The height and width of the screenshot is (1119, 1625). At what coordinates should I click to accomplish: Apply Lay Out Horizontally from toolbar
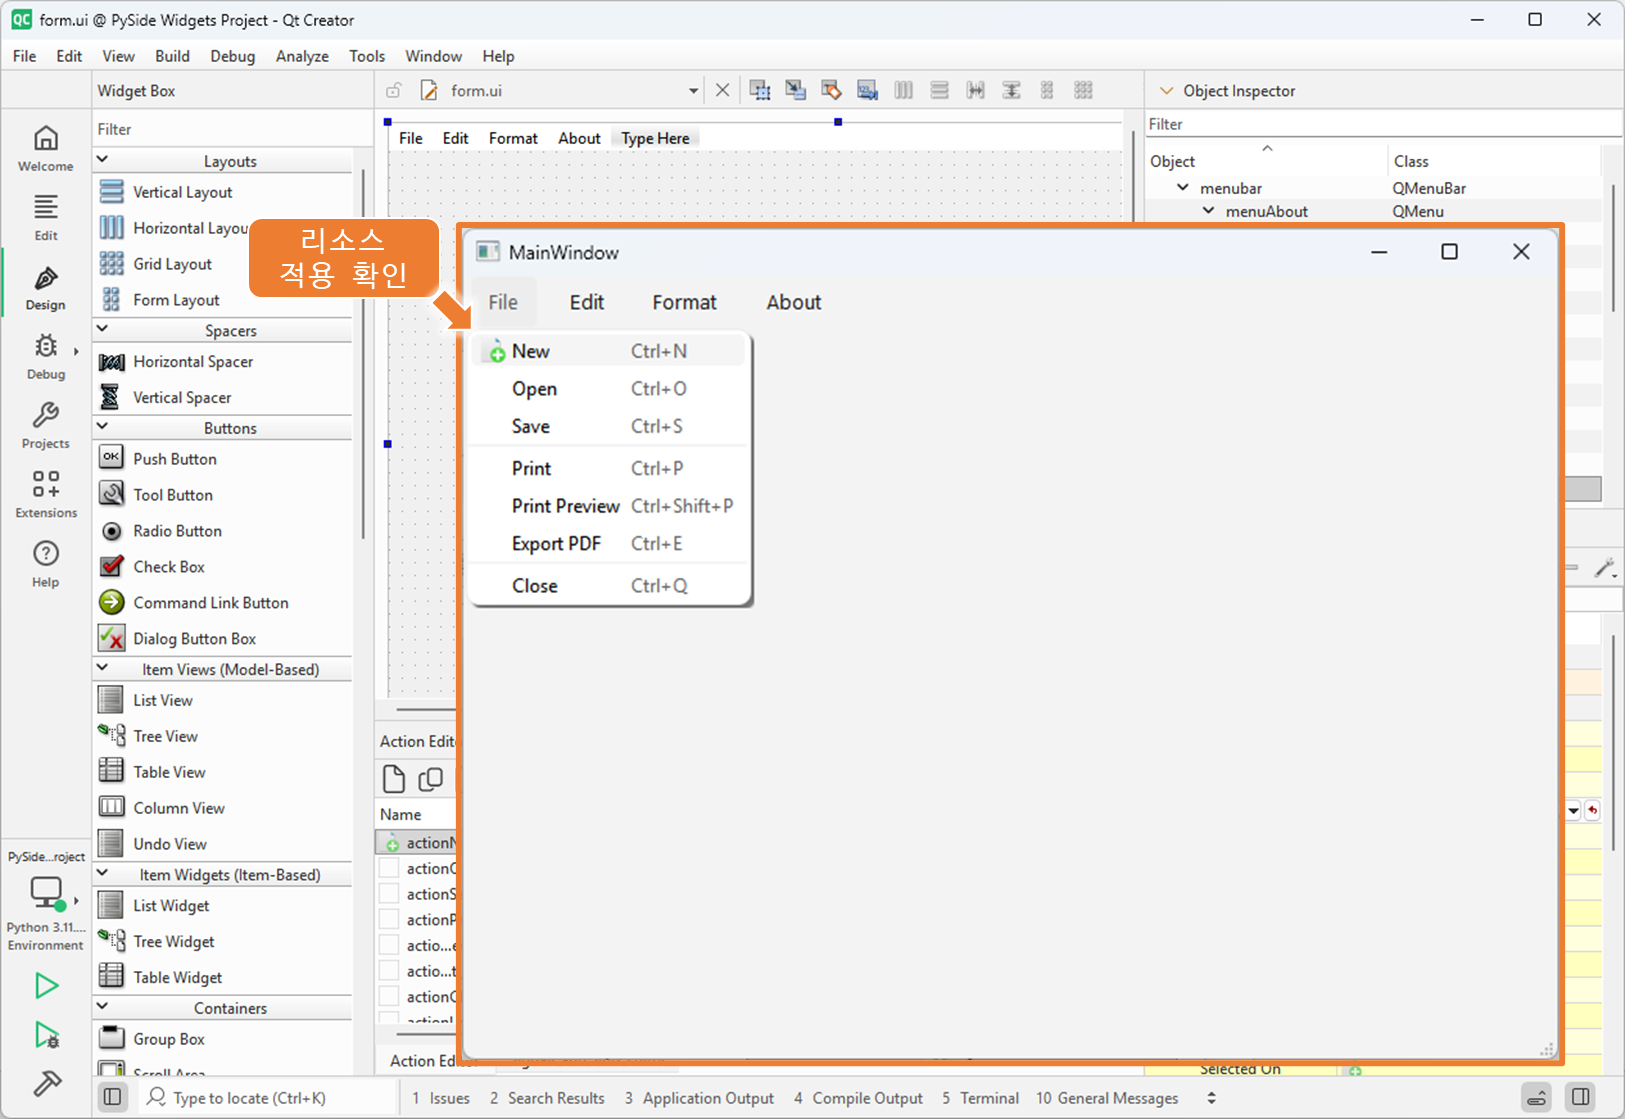point(904,91)
